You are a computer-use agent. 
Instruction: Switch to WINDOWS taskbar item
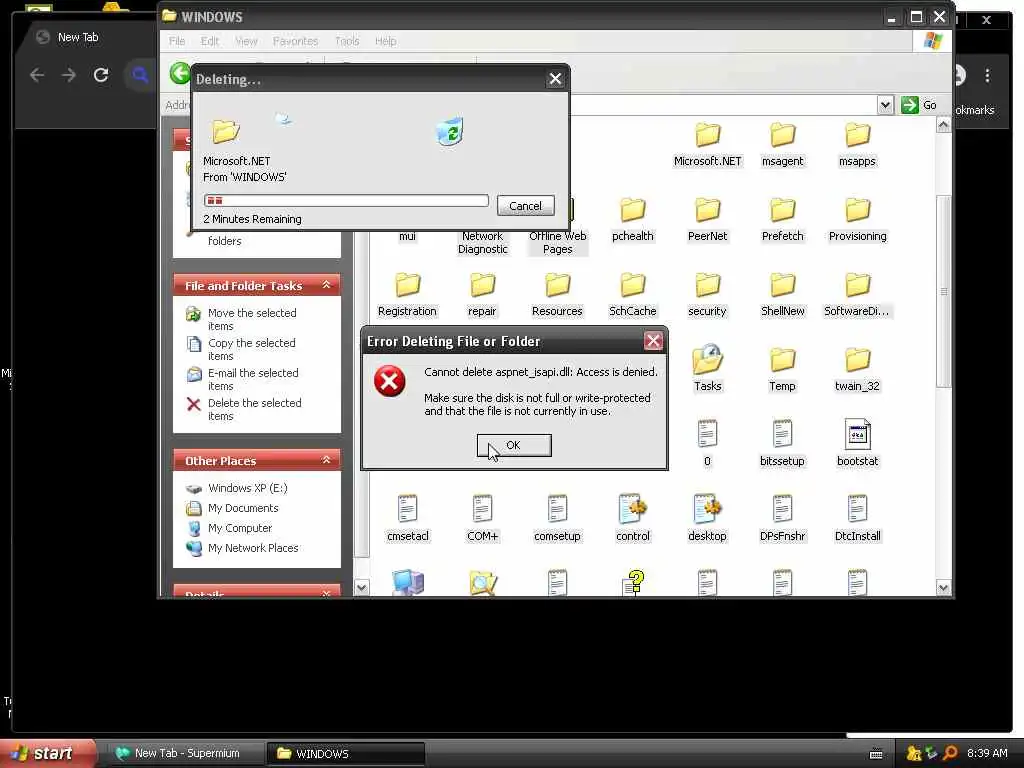[x=345, y=754]
